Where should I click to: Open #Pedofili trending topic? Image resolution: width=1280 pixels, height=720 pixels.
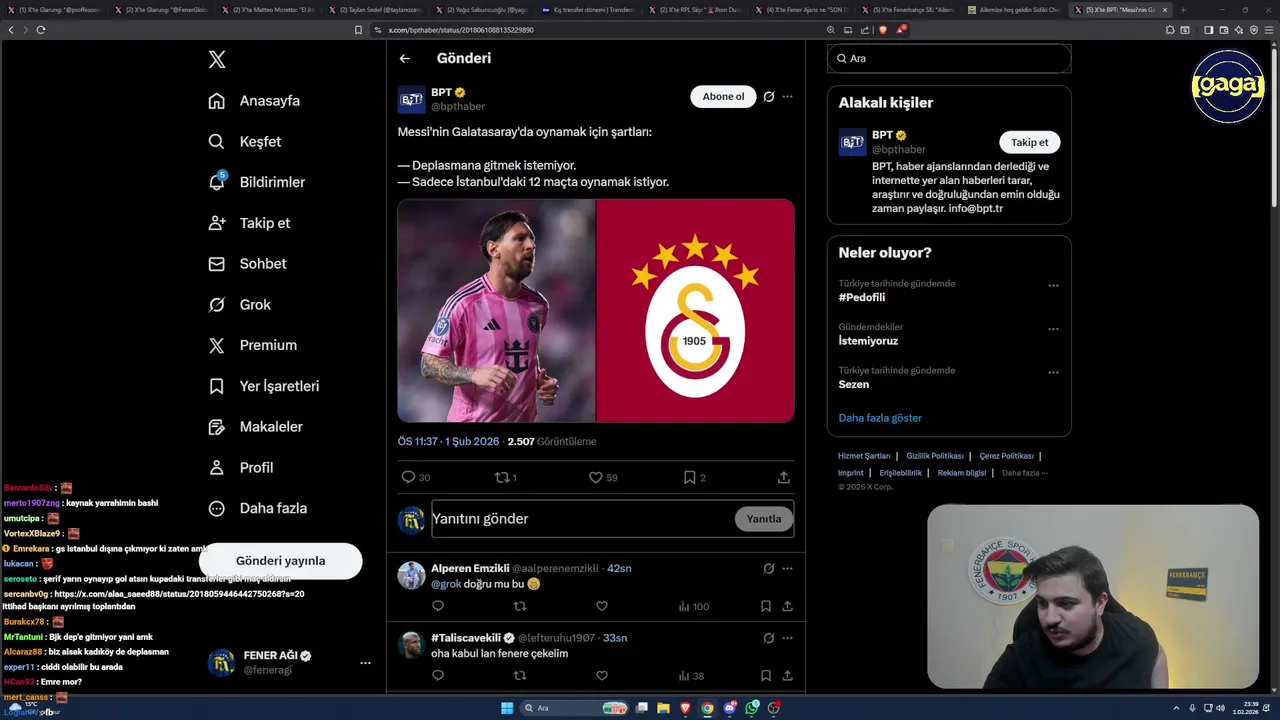coord(862,297)
